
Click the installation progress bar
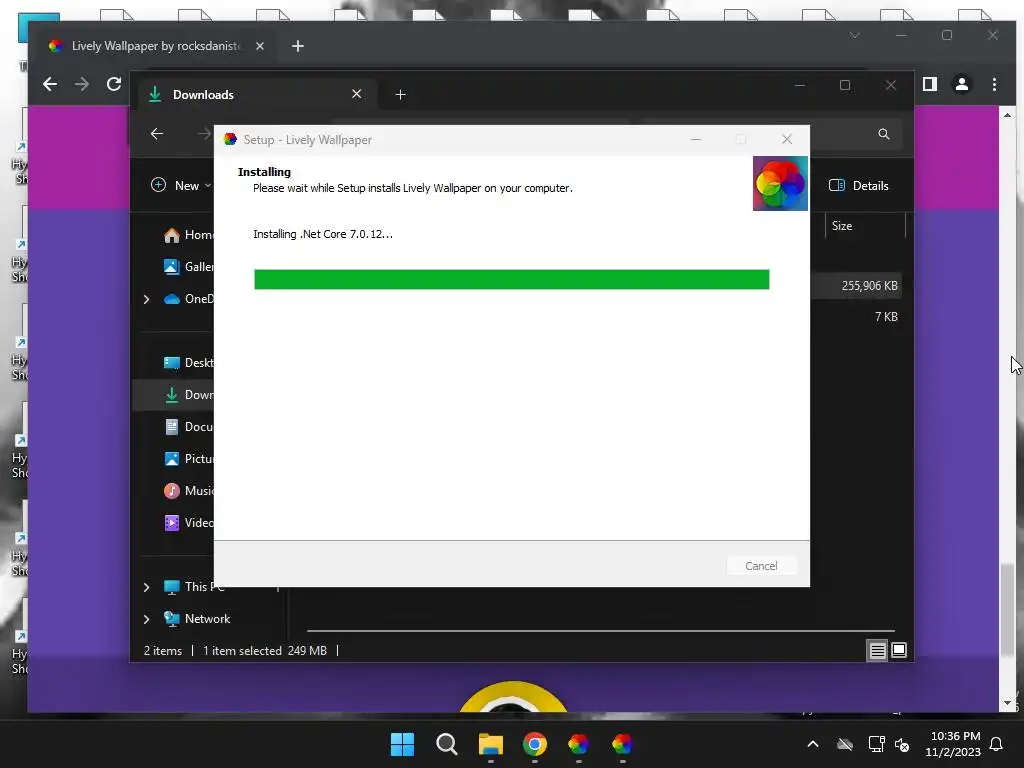511,280
